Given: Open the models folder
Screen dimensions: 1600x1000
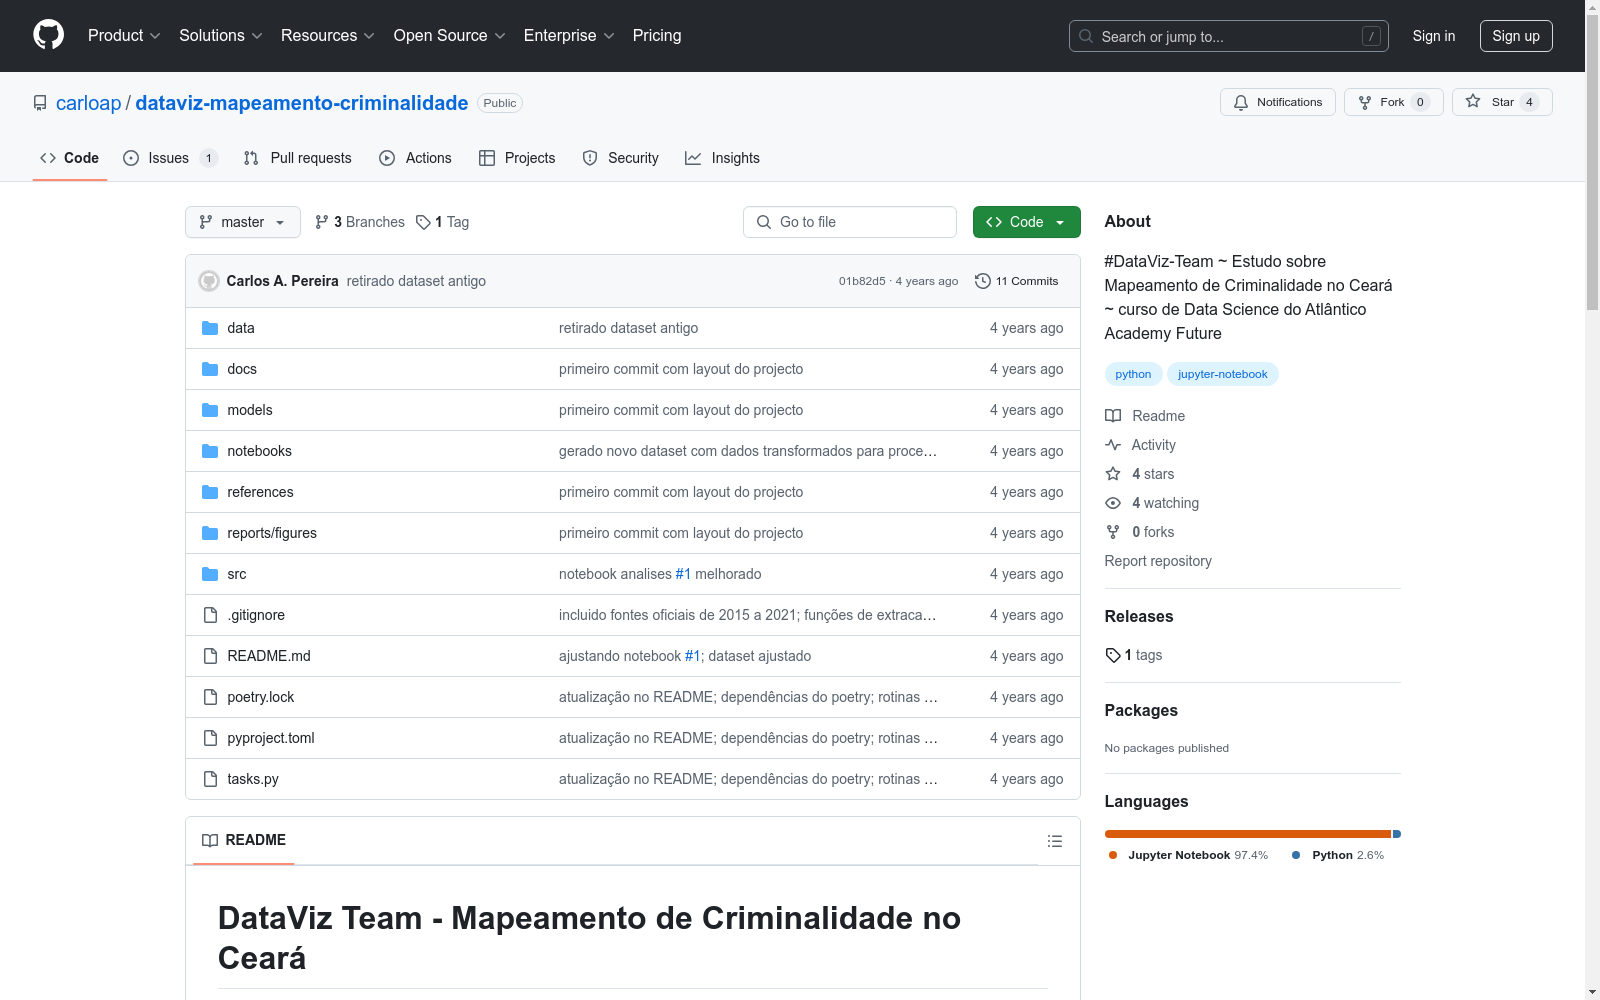Looking at the screenshot, I should [x=250, y=410].
